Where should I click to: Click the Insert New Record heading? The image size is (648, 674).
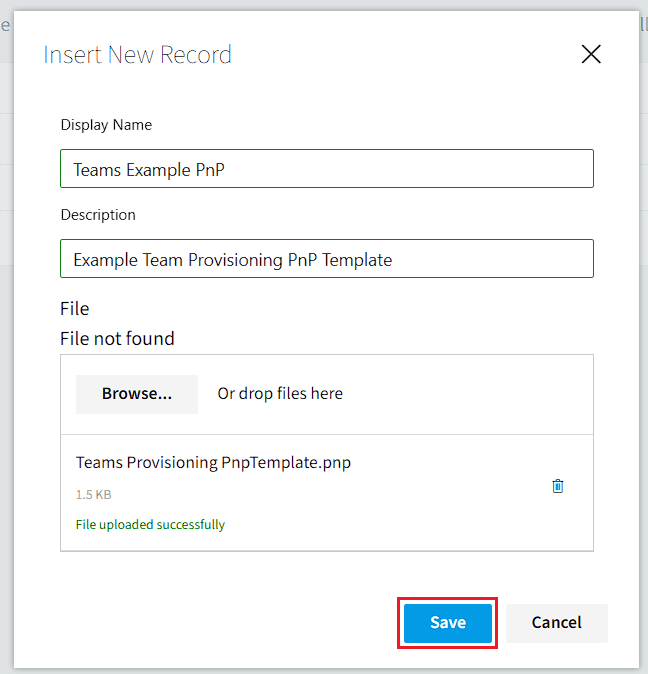pos(137,55)
